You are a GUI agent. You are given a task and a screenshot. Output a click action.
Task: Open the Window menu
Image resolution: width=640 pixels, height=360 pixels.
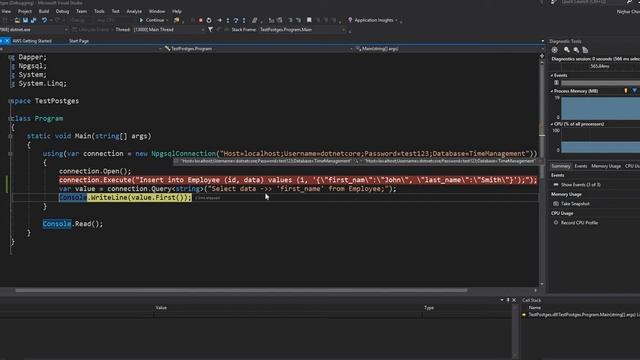[x=157, y=11]
